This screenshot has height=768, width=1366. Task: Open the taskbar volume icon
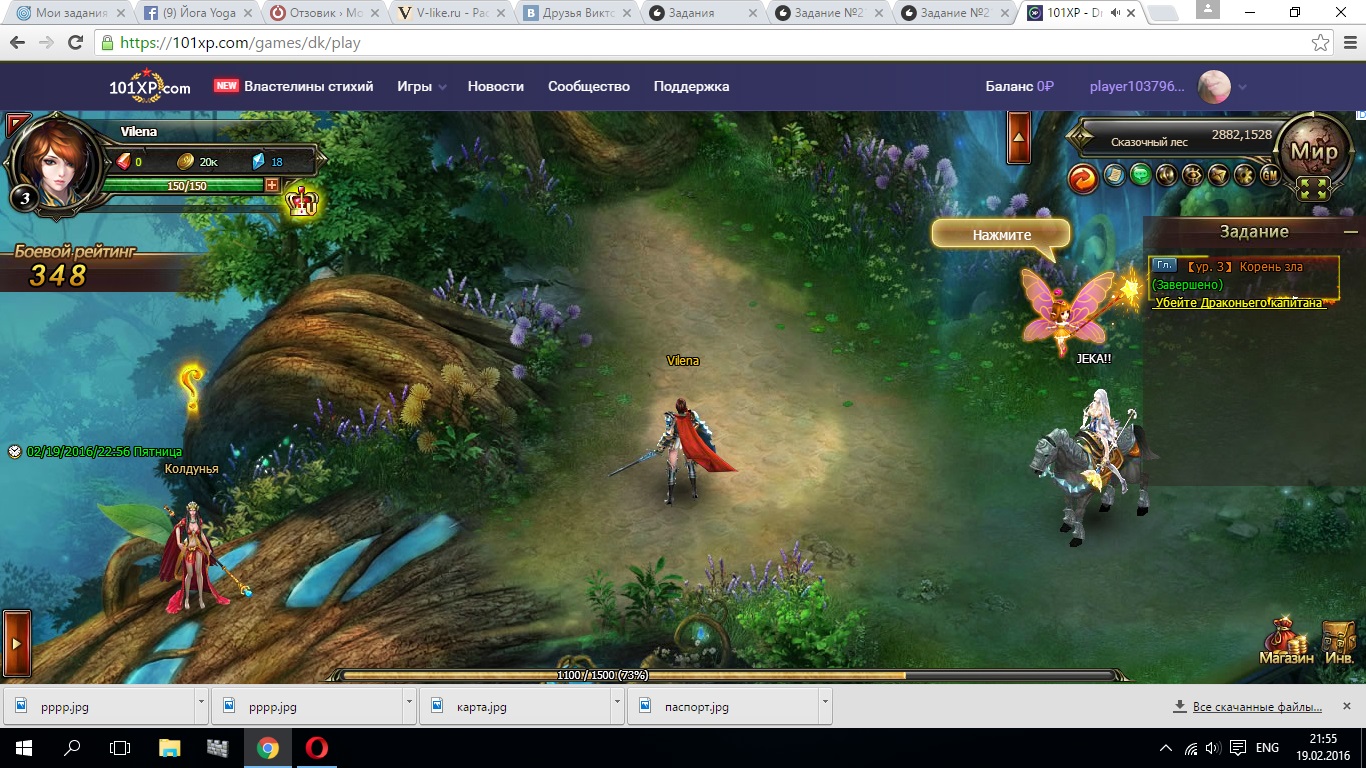pyautogui.click(x=1213, y=747)
